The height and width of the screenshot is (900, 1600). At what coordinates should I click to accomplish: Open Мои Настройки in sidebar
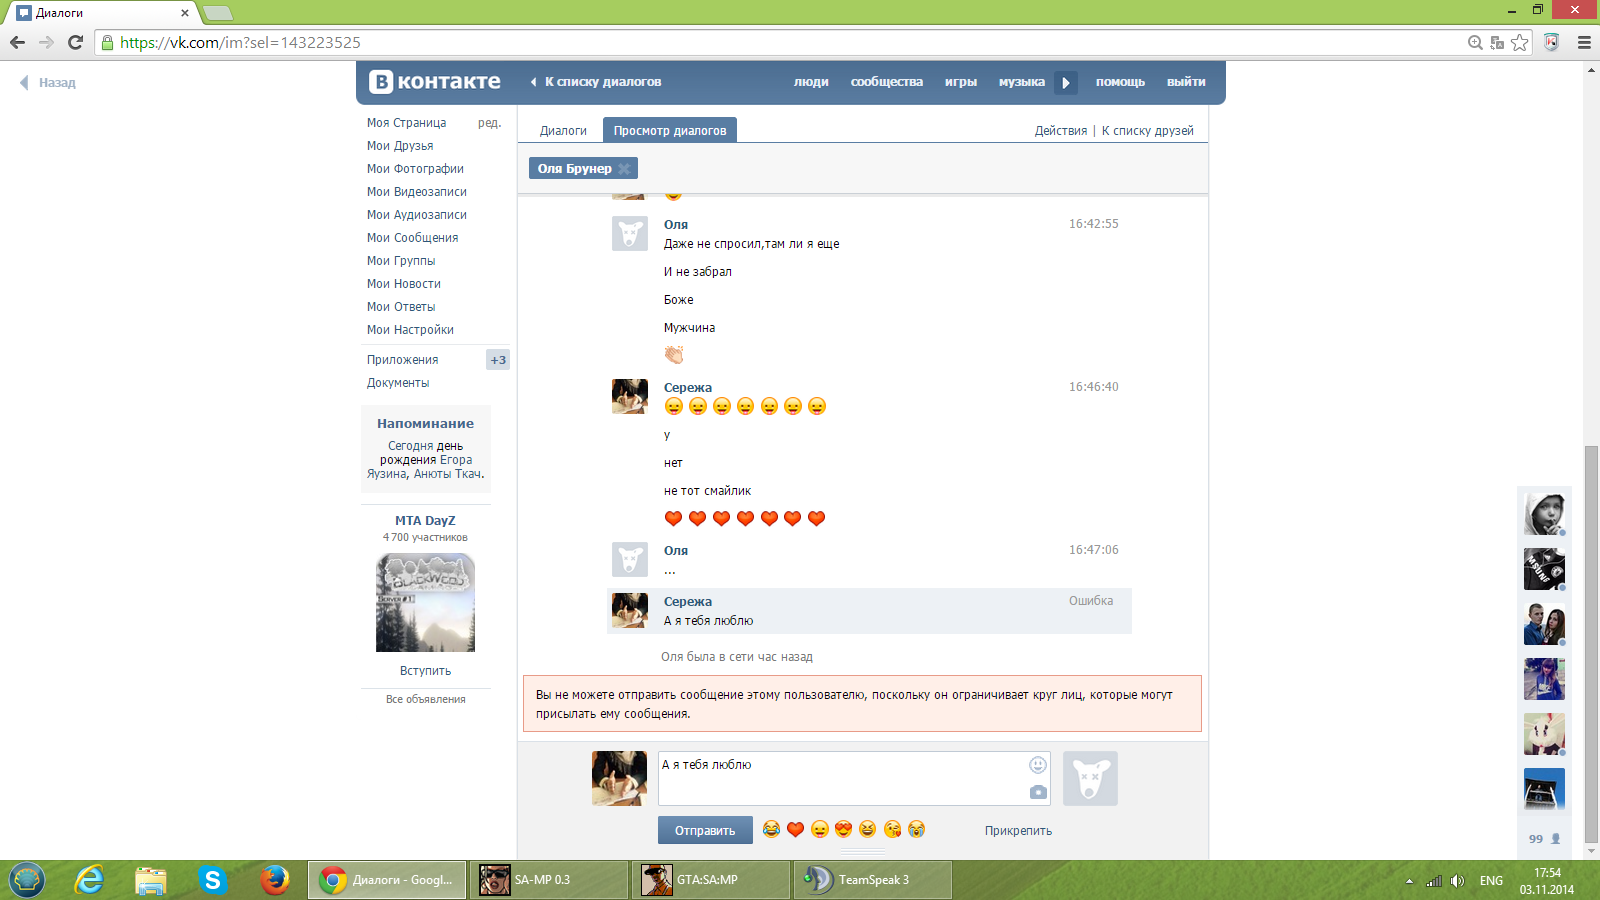[410, 330]
